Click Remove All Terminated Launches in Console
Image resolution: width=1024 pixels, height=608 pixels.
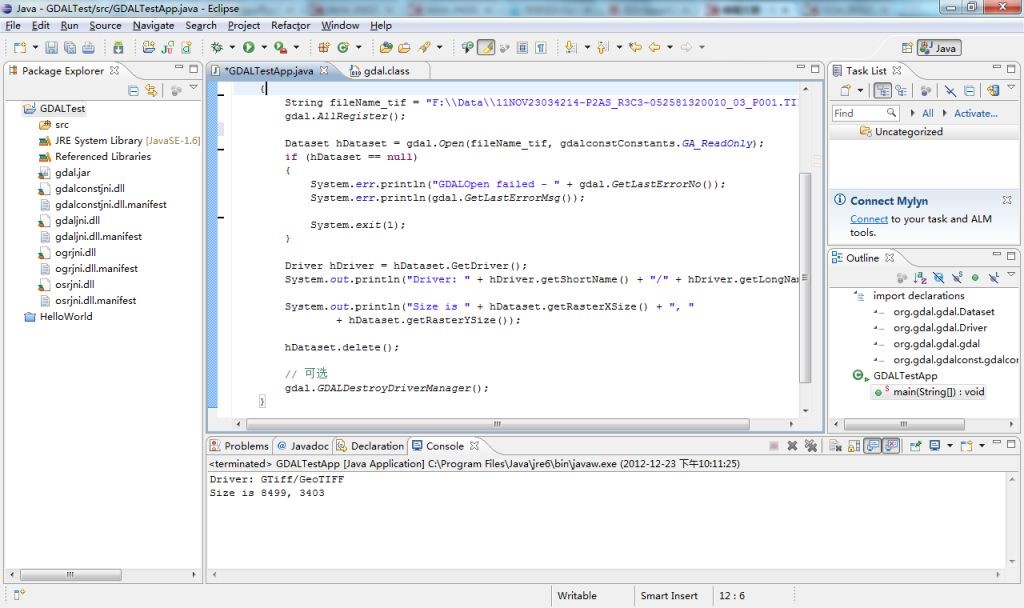click(810, 446)
